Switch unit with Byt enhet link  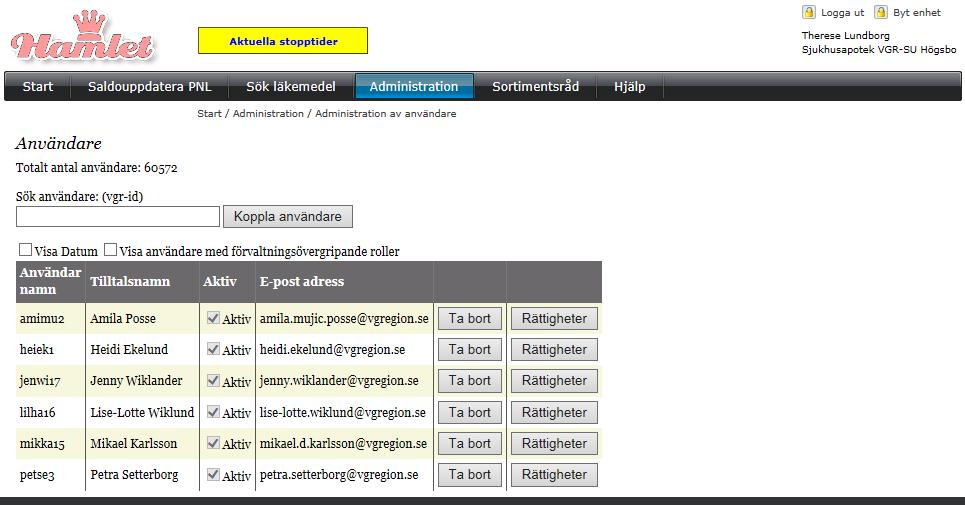pyautogui.click(x=917, y=13)
